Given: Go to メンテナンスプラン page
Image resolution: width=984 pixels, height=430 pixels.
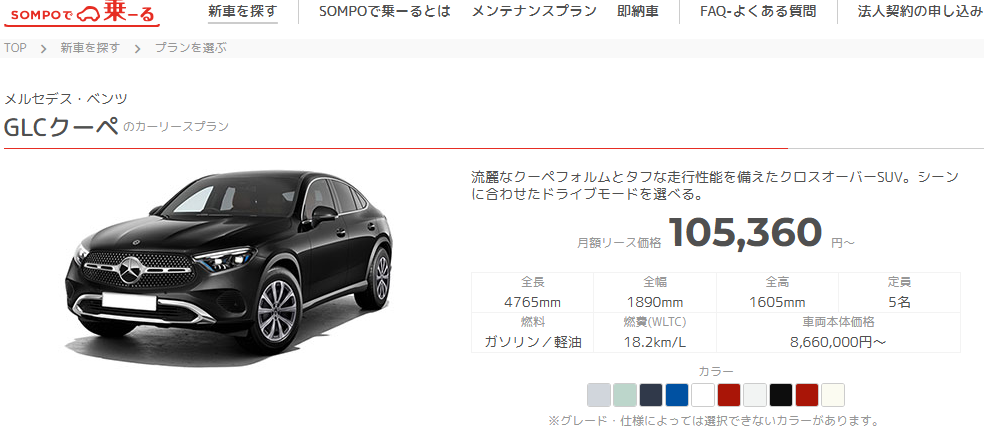Looking at the screenshot, I should [x=534, y=11].
